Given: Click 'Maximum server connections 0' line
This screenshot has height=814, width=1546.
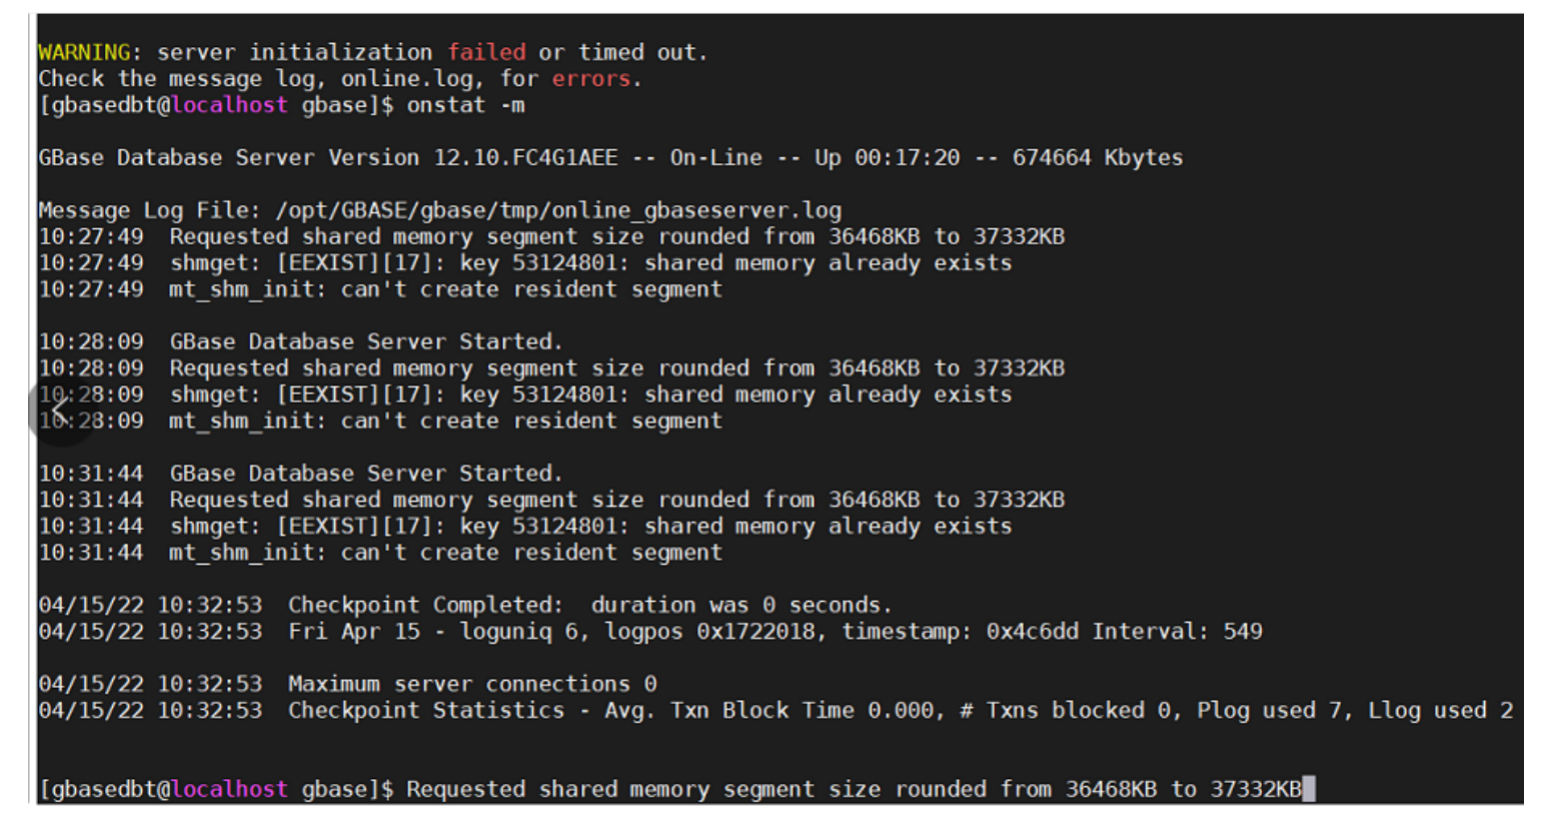Looking at the screenshot, I should click(x=472, y=684).
